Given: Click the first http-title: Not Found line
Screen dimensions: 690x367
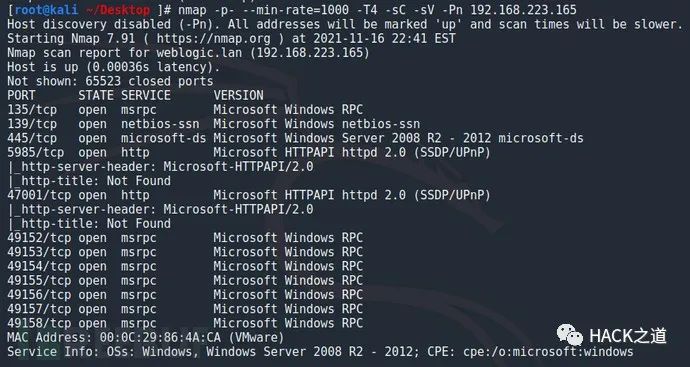Looking at the screenshot, I should click(x=89, y=181).
